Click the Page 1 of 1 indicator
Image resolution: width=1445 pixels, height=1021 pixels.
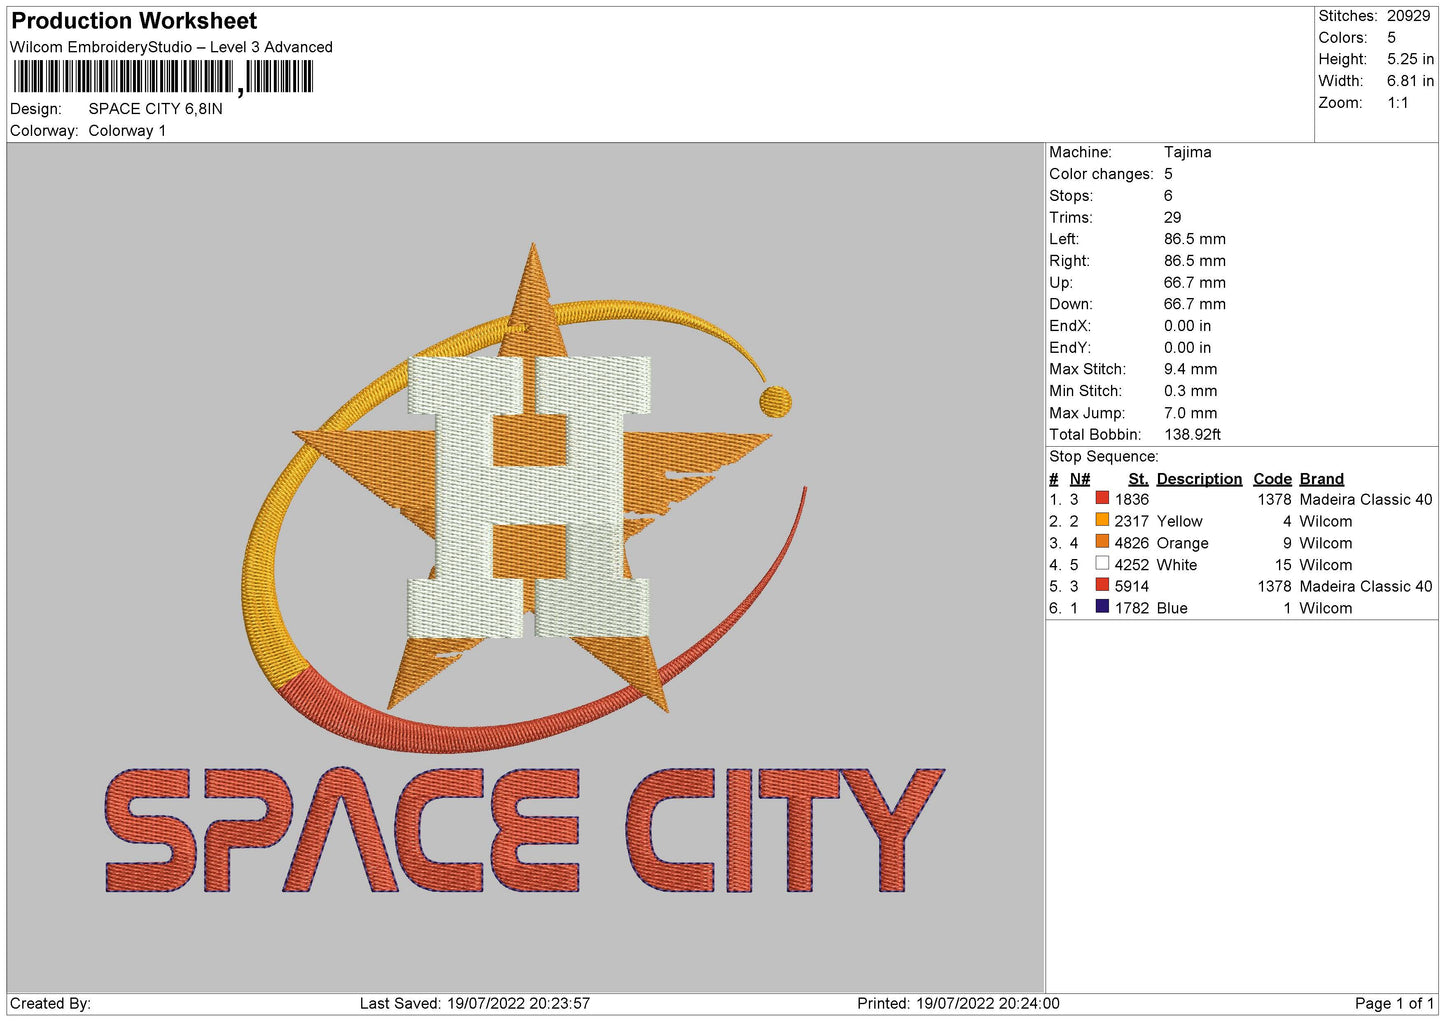[1394, 1003]
